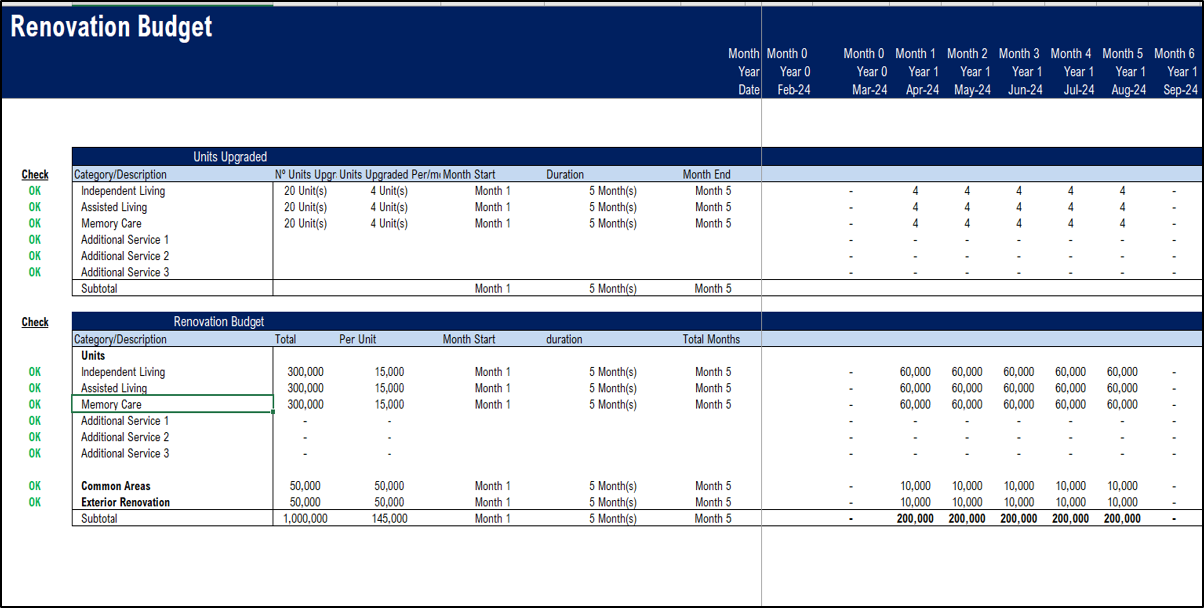Click the 145,000 per unit subtotal
The height and width of the screenshot is (608, 1204).
point(389,519)
